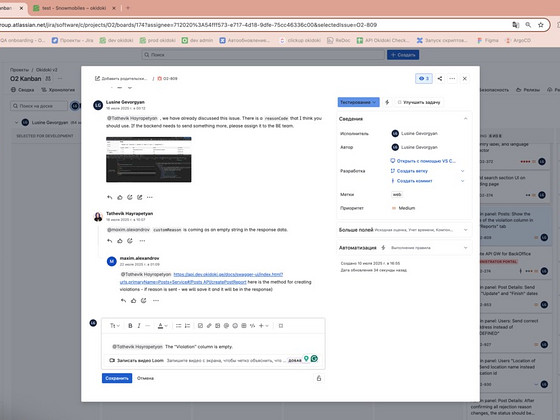Reply to Tathevik Hayrapetyan's comment
The image size is (560, 420).
(110, 241)
